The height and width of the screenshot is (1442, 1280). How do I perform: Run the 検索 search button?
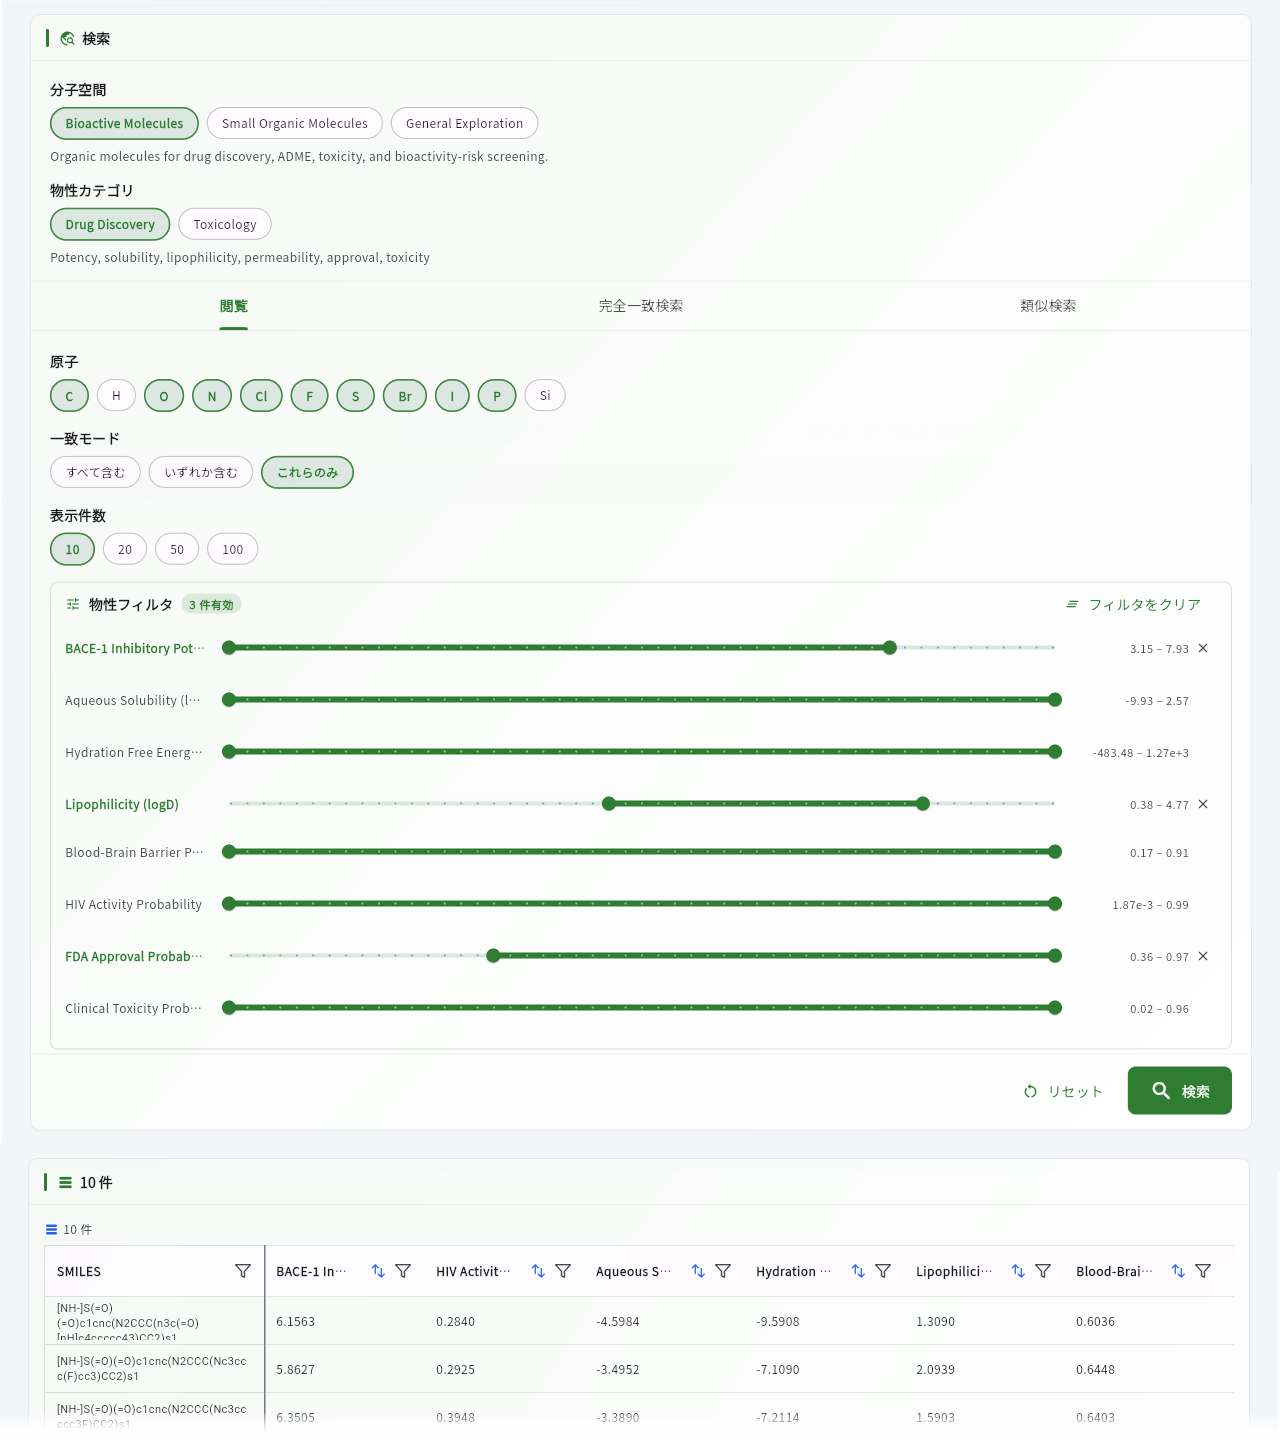pos(1180,1091)
